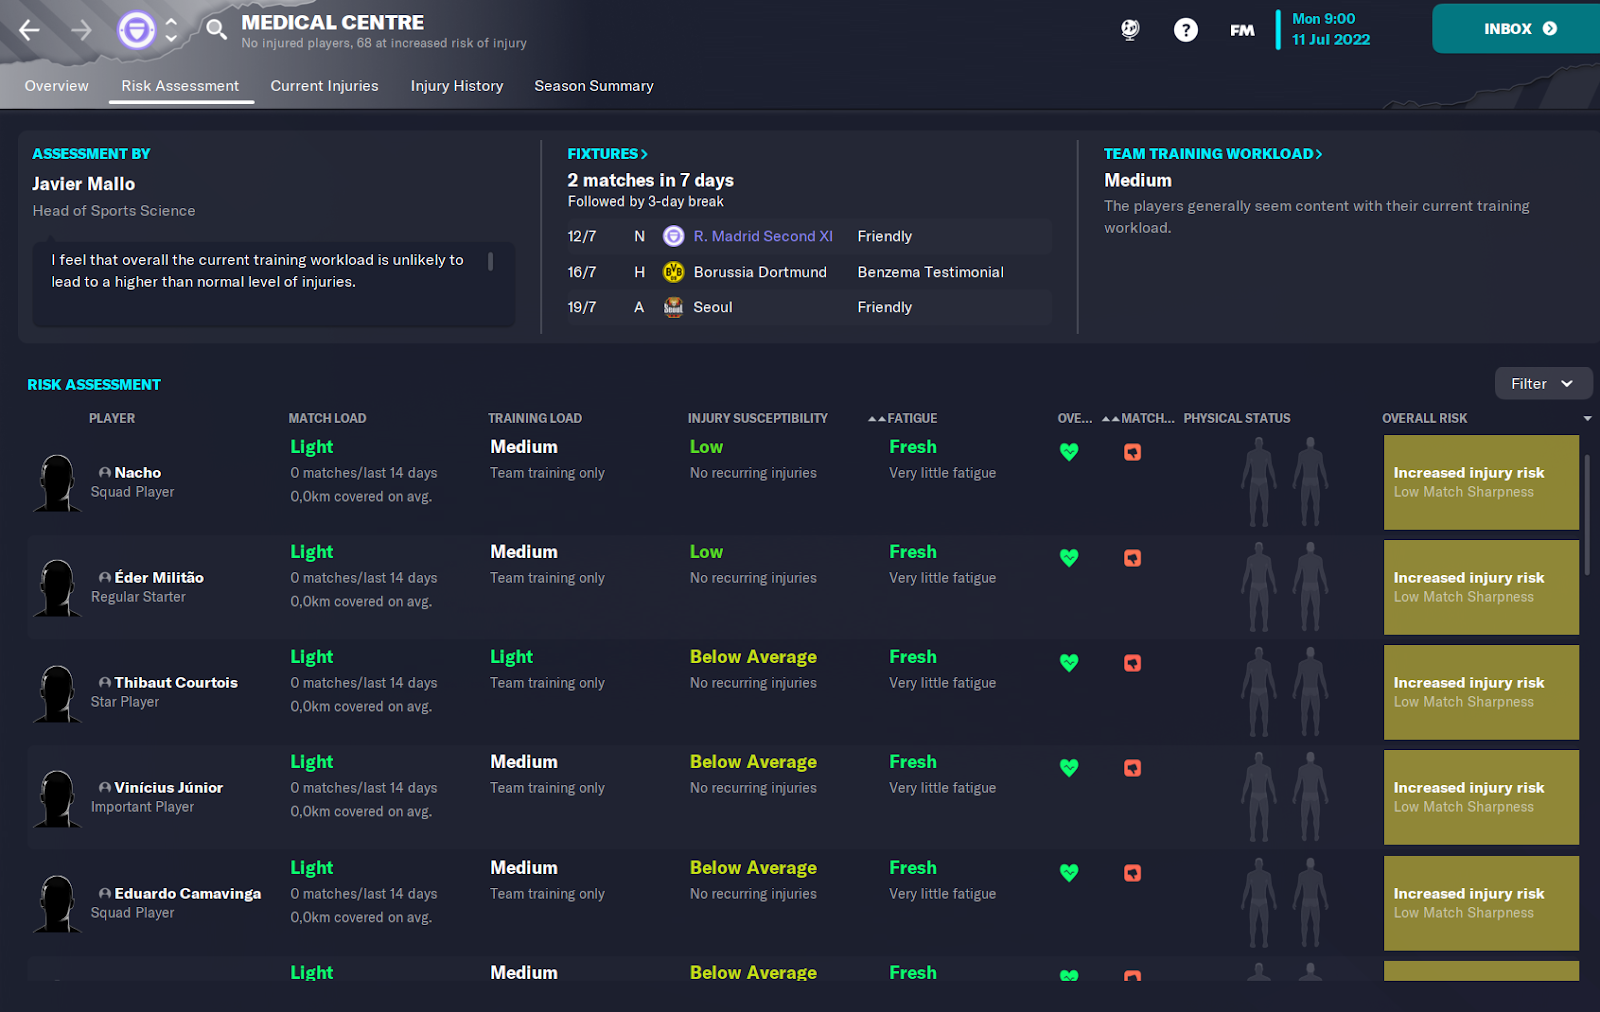Click Vinícius Júnior's physical status figure
The height and width of the screenshot is (1012, 1600).
point(1284,797)
